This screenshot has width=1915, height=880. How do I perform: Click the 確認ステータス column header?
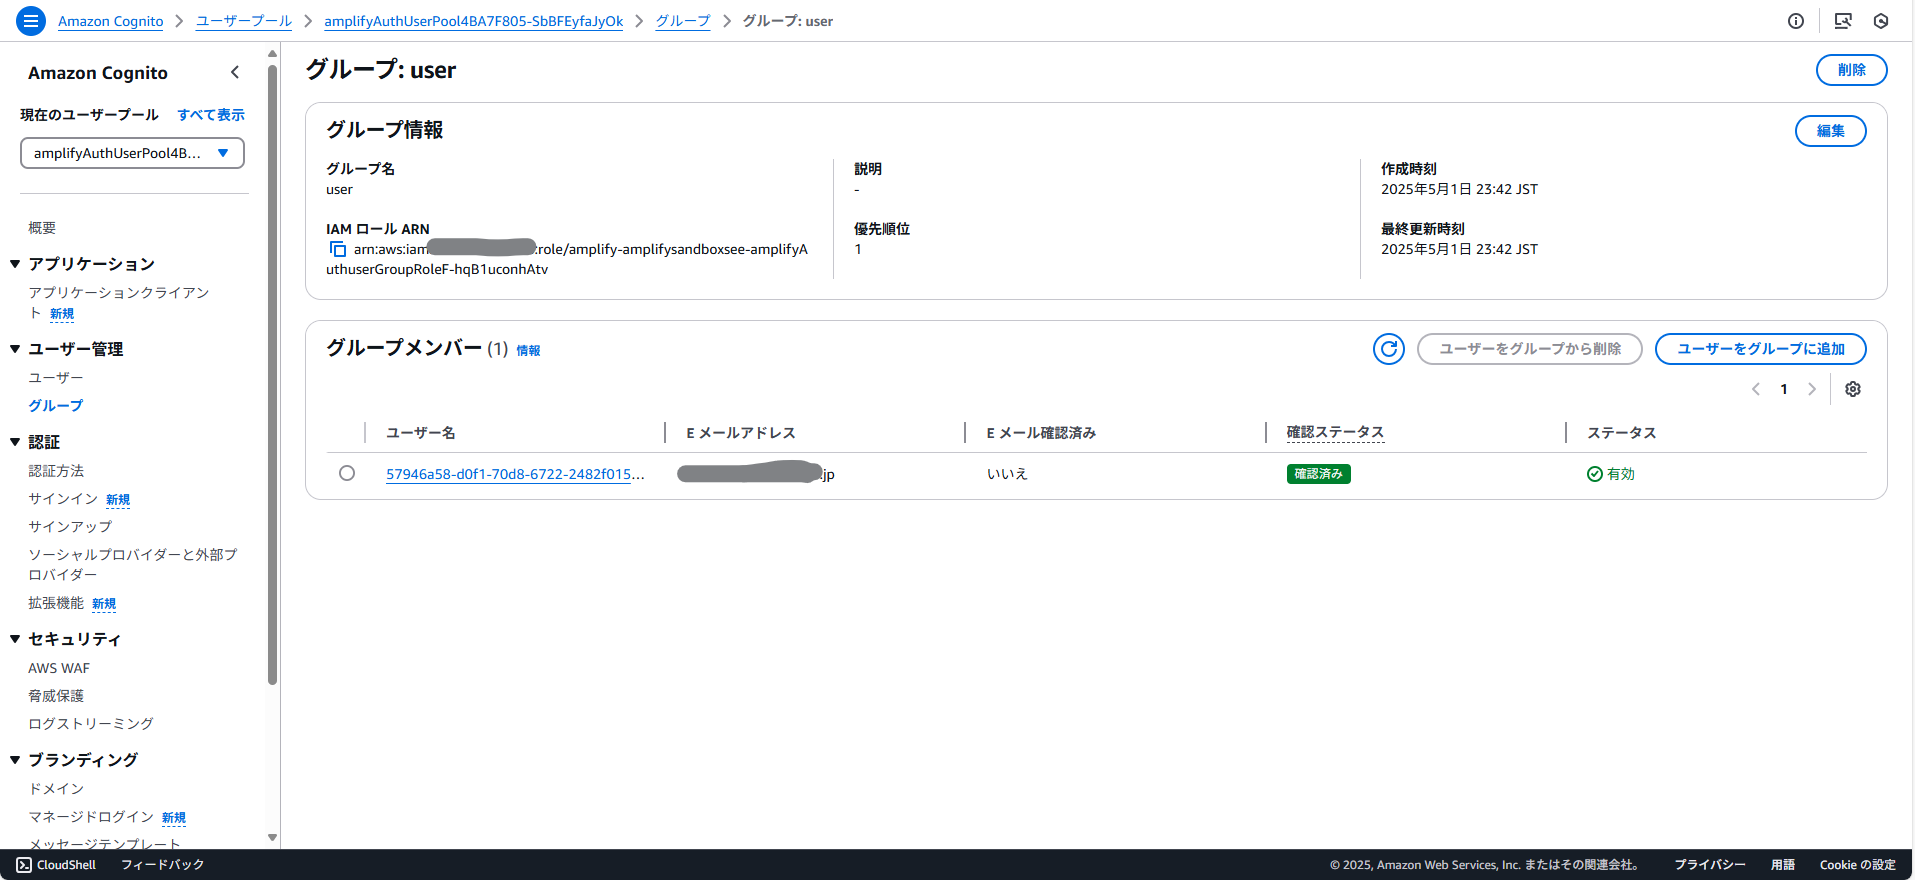click(x=1335, y=432)
